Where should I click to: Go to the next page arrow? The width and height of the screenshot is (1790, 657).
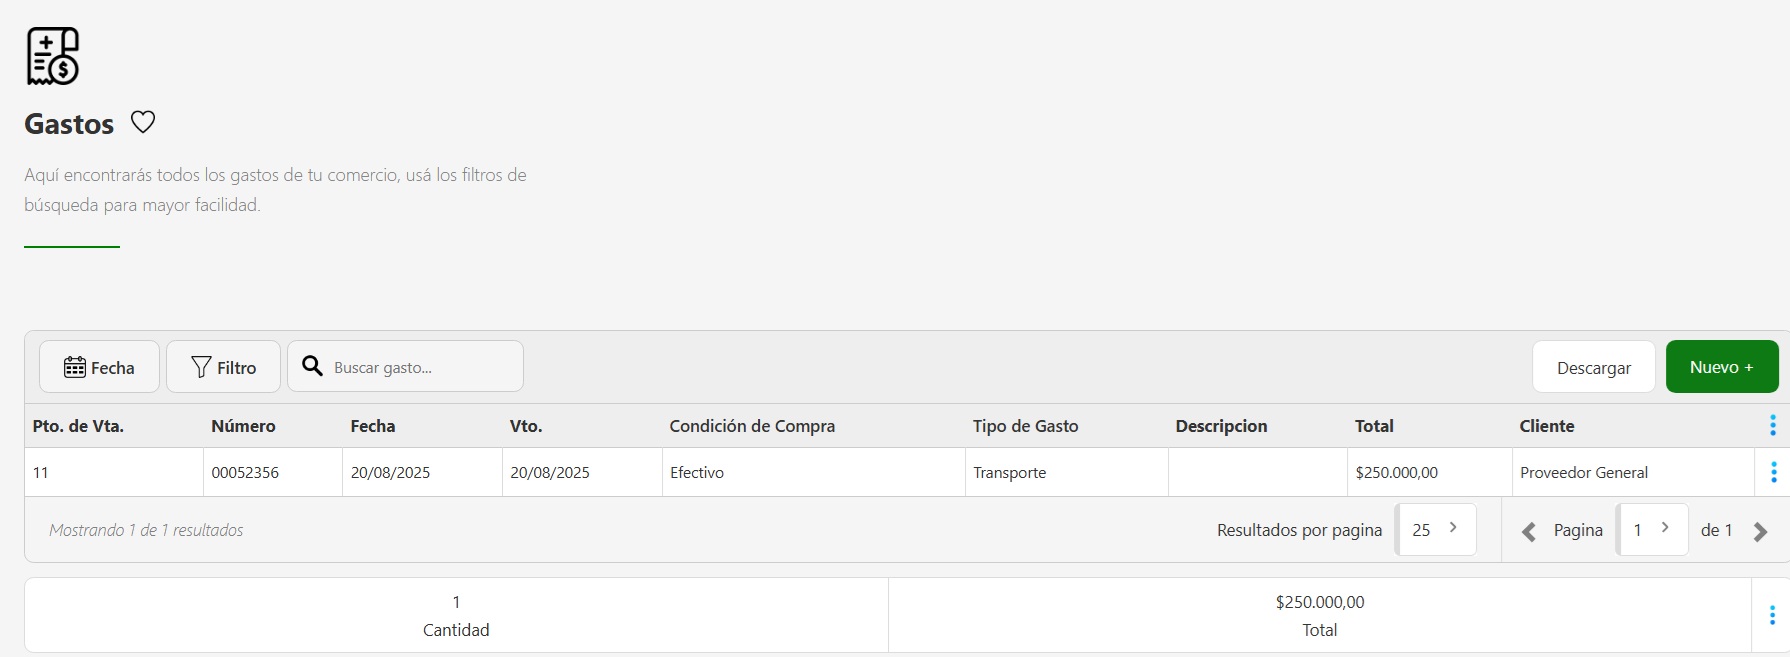tap(1761, 532)
